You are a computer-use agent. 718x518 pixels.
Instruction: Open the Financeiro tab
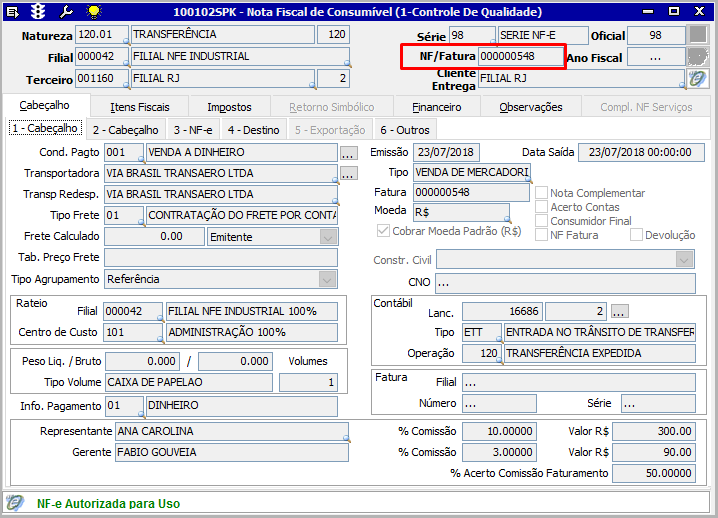click(x=437, y=107)
